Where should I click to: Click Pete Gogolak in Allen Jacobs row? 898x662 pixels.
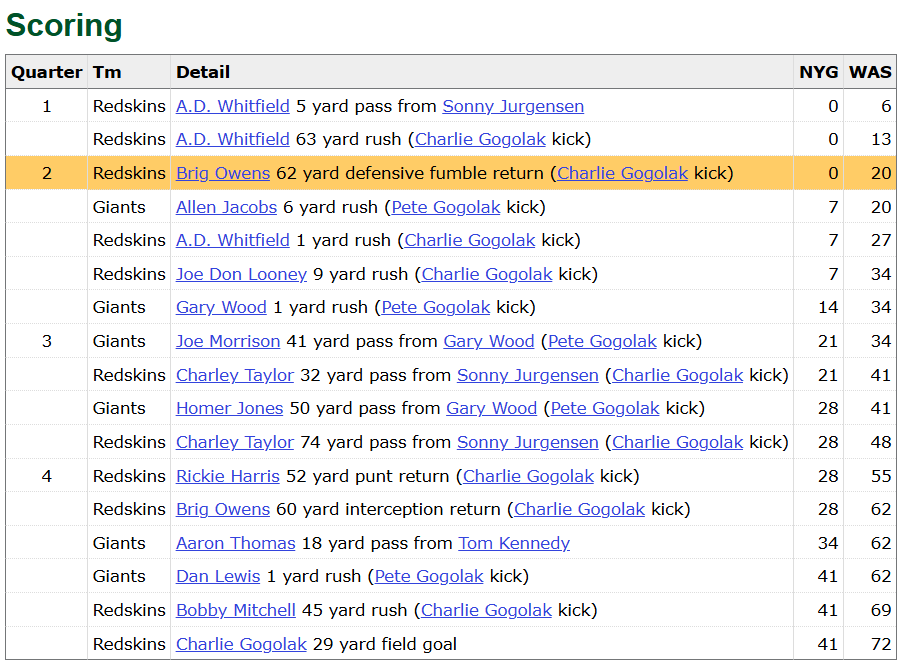coord(446,207)
